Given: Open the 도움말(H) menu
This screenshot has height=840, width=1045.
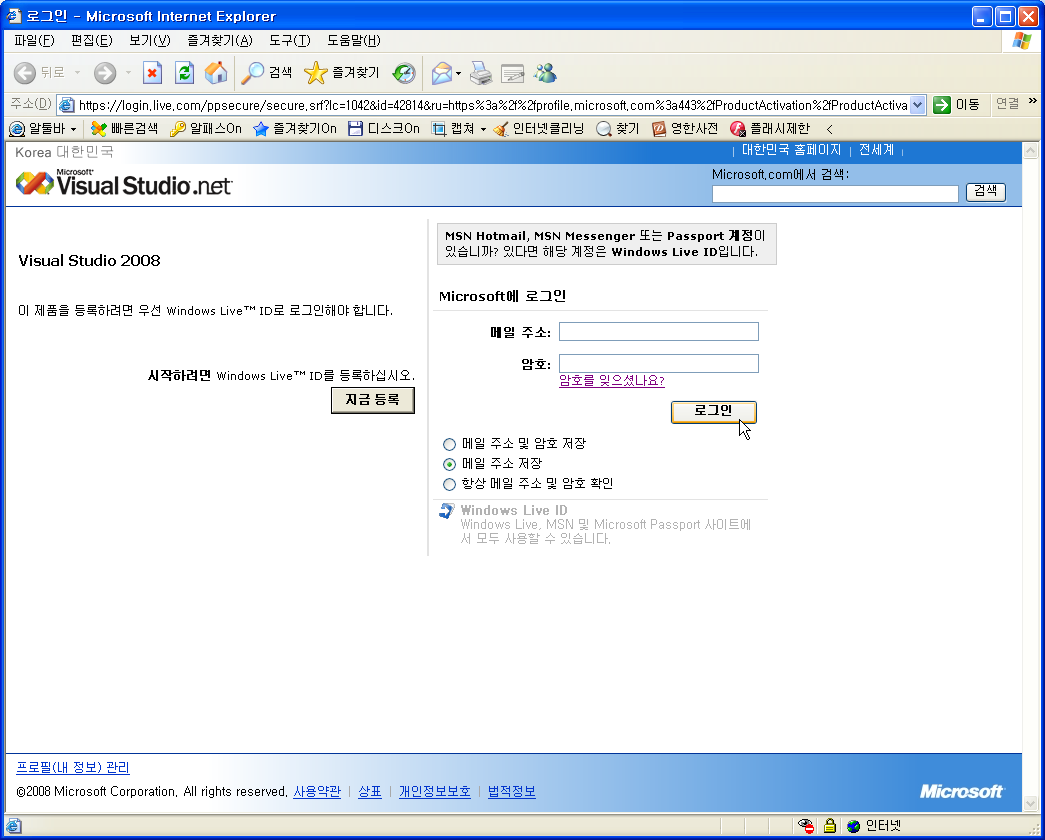Looking at the screenshot, I should pos(354,41).
